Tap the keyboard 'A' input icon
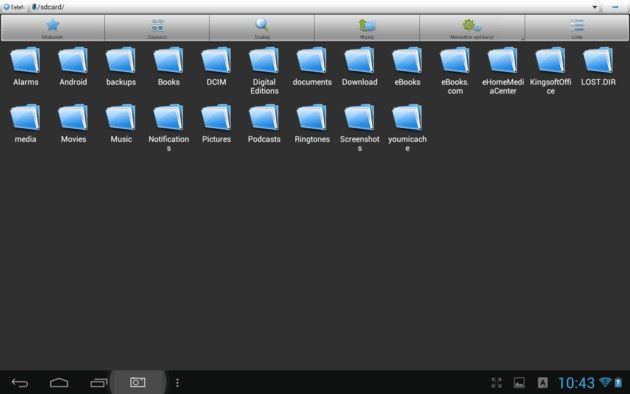 tap(542, 383)
